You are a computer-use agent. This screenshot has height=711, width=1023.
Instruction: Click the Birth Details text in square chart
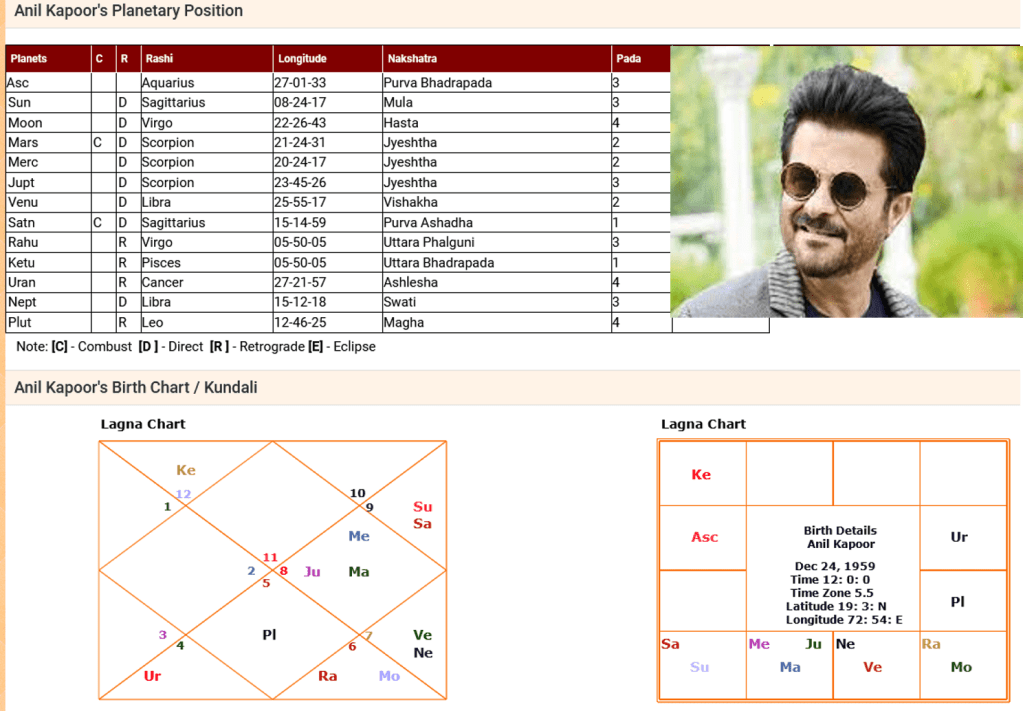[840, 531]
